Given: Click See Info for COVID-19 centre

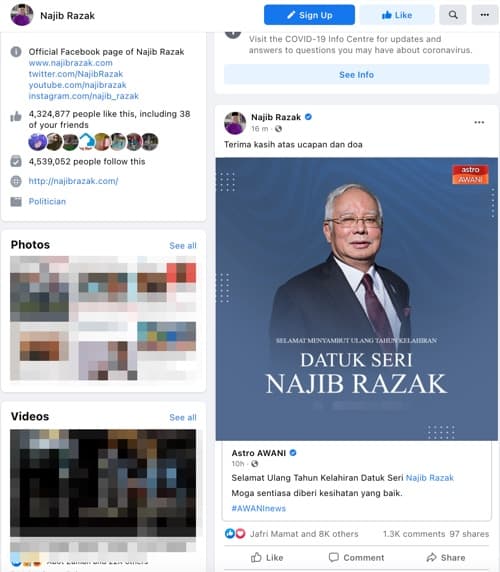Looking at the screenshot, I should (356, 75).
